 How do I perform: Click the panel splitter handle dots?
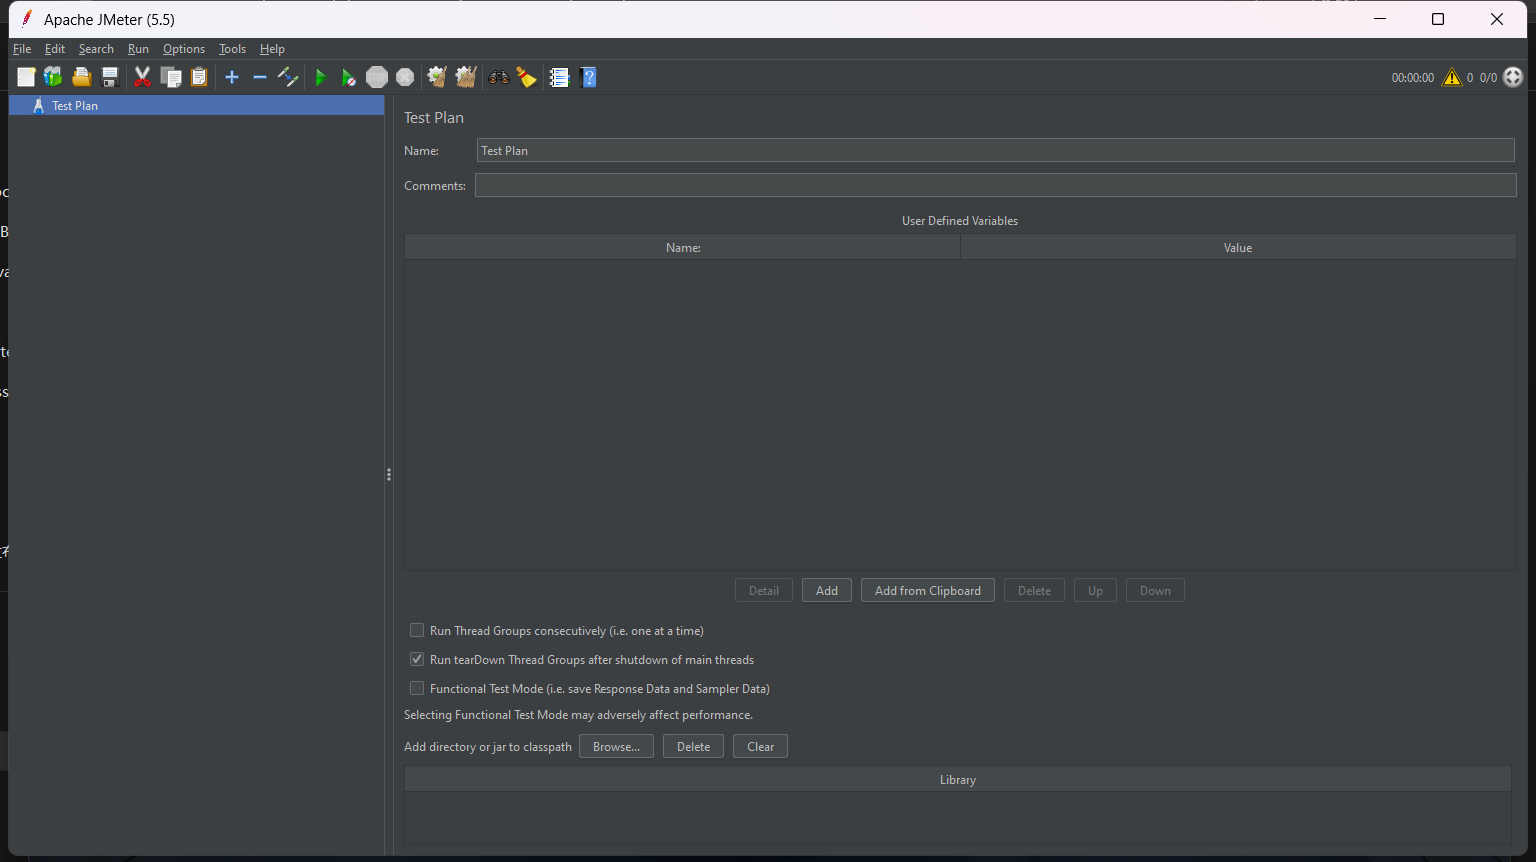[389, 475]
